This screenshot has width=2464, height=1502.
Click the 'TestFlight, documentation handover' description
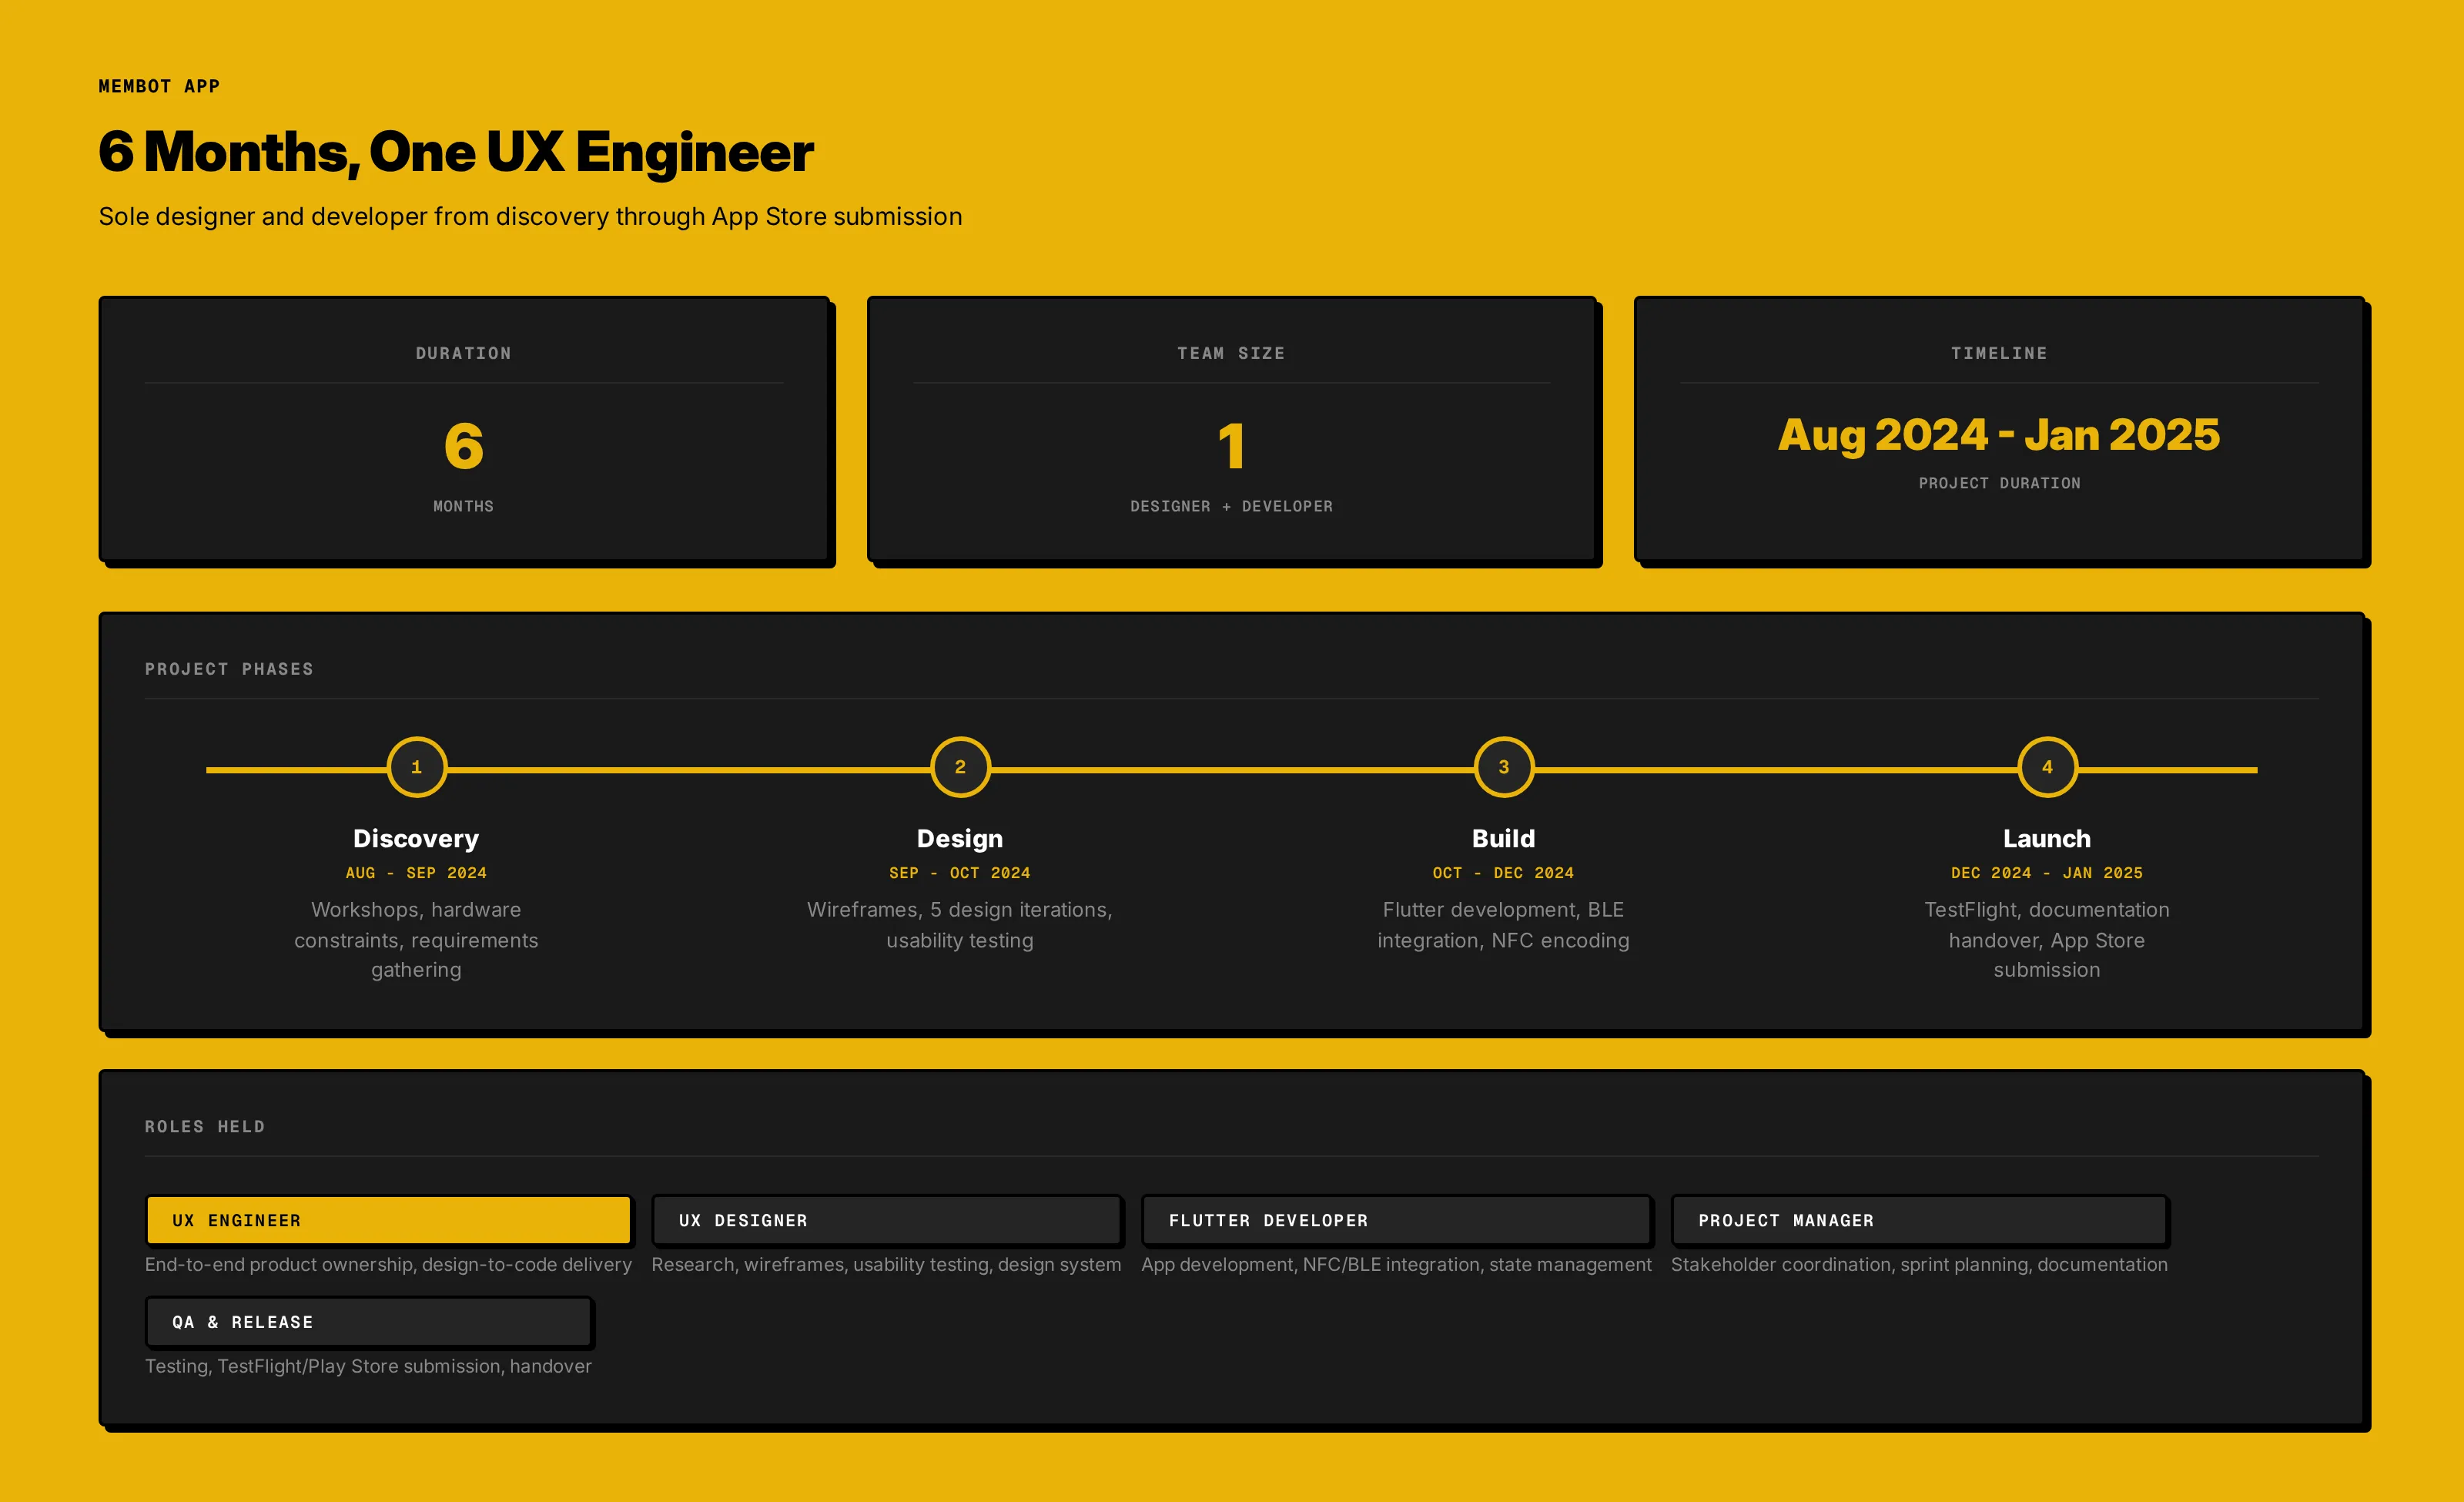tap(2047, 939)
